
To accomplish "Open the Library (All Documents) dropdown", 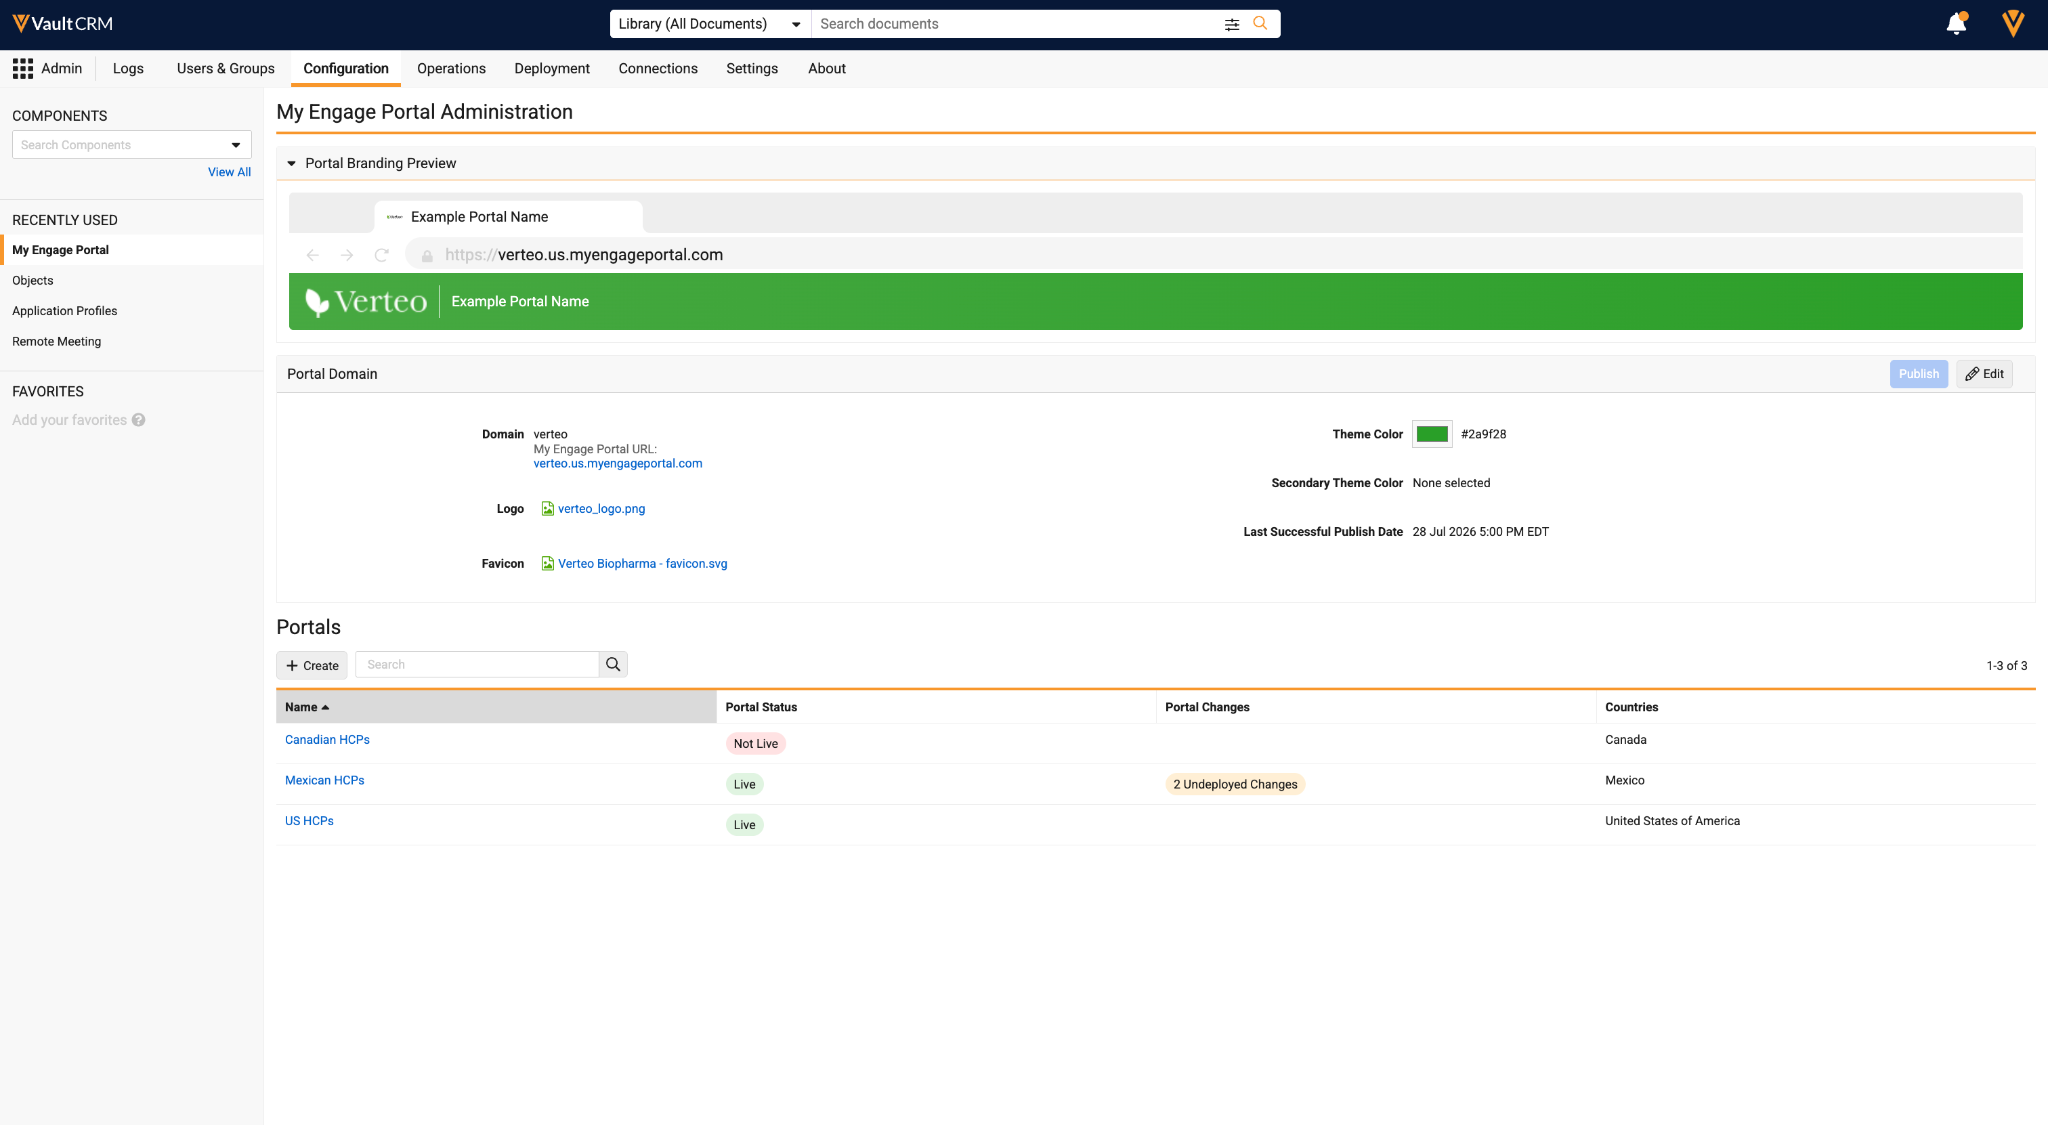I will [710, 24].
